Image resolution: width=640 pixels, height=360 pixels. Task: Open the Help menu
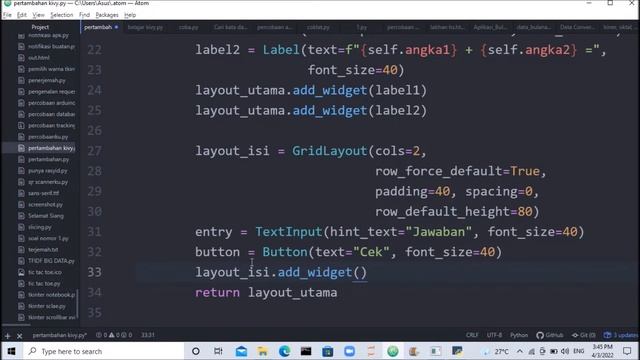[130, 15]
